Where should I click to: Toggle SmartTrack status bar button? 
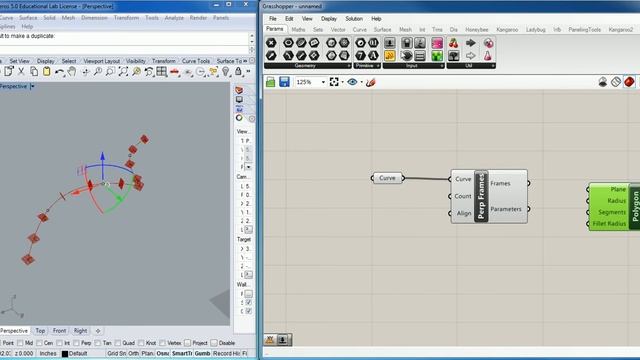[182, 353]
